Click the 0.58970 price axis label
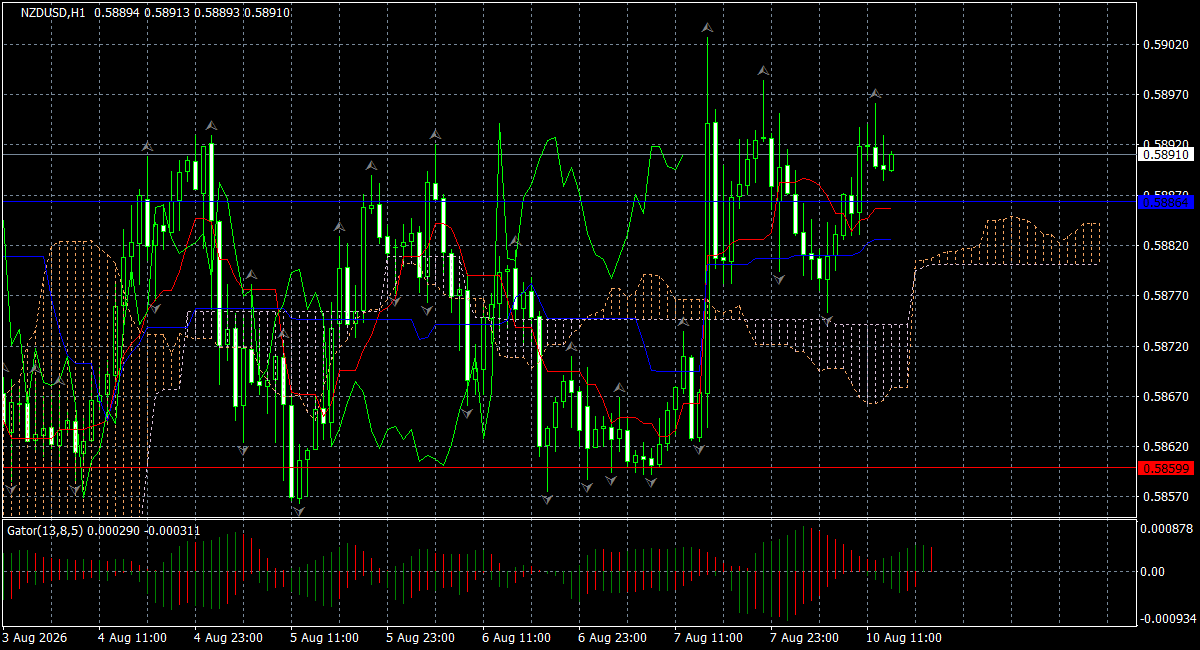Image resolution: width=1200 pixels, height=650 pixels. [x=1165, y=94]
